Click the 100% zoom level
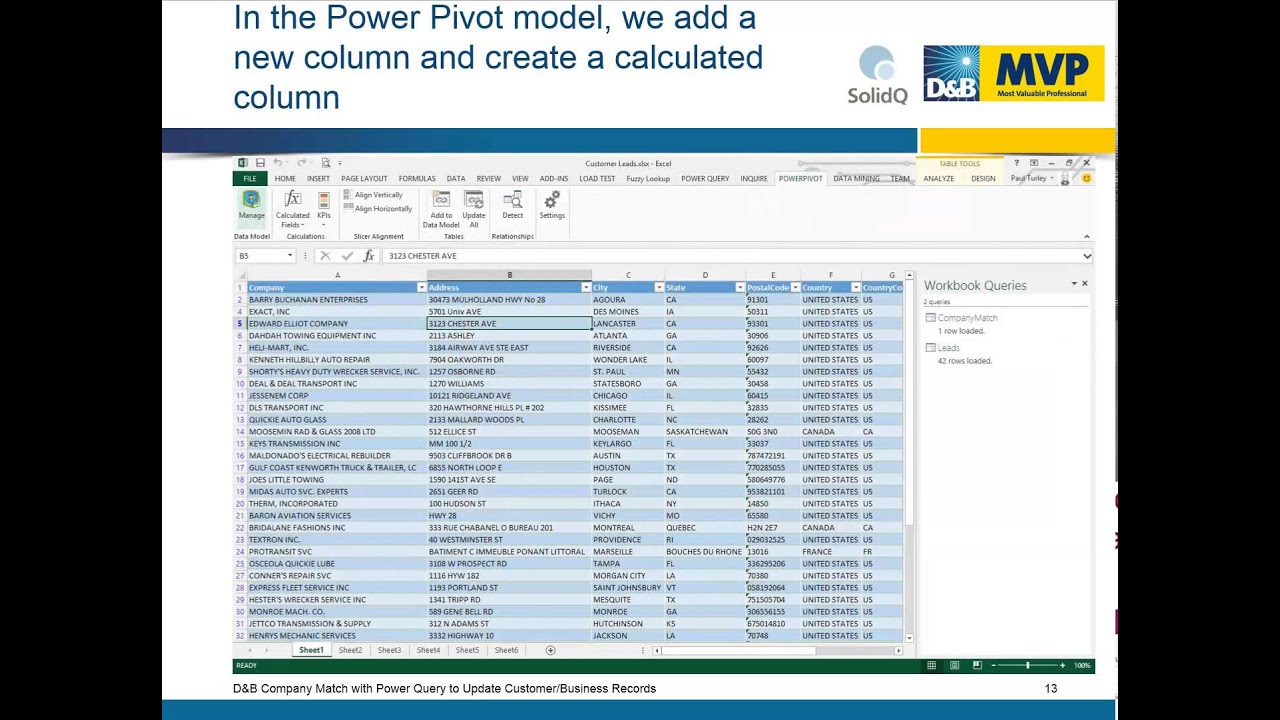1280x720 pixels. coord(1081,666)
